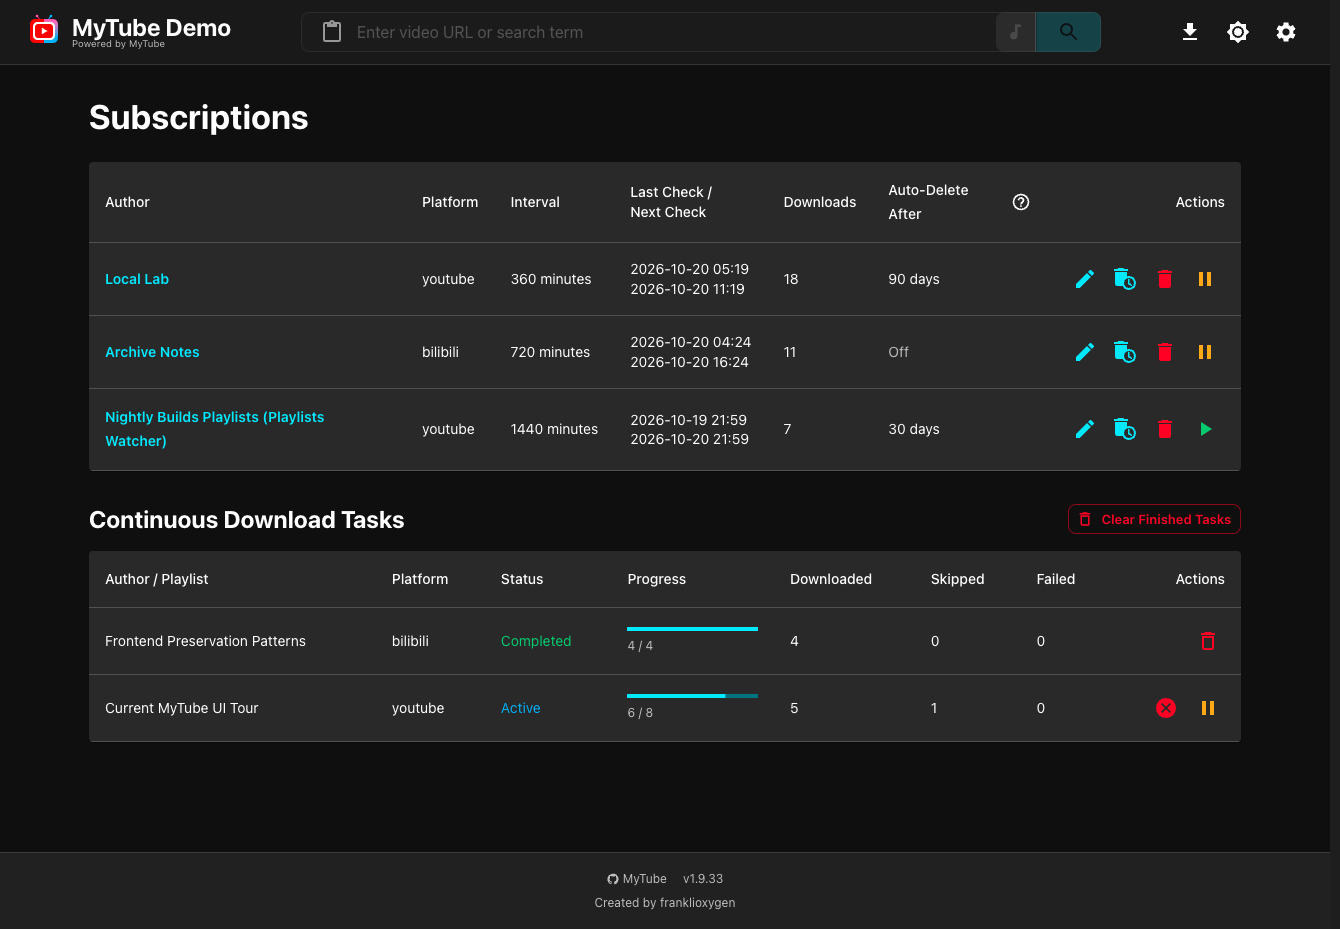Image resolution: width=1340 pixels, height=929 pixels.
Task: Resume the Nightly Builds Playlists subscription
Action: click(1205, 429)
